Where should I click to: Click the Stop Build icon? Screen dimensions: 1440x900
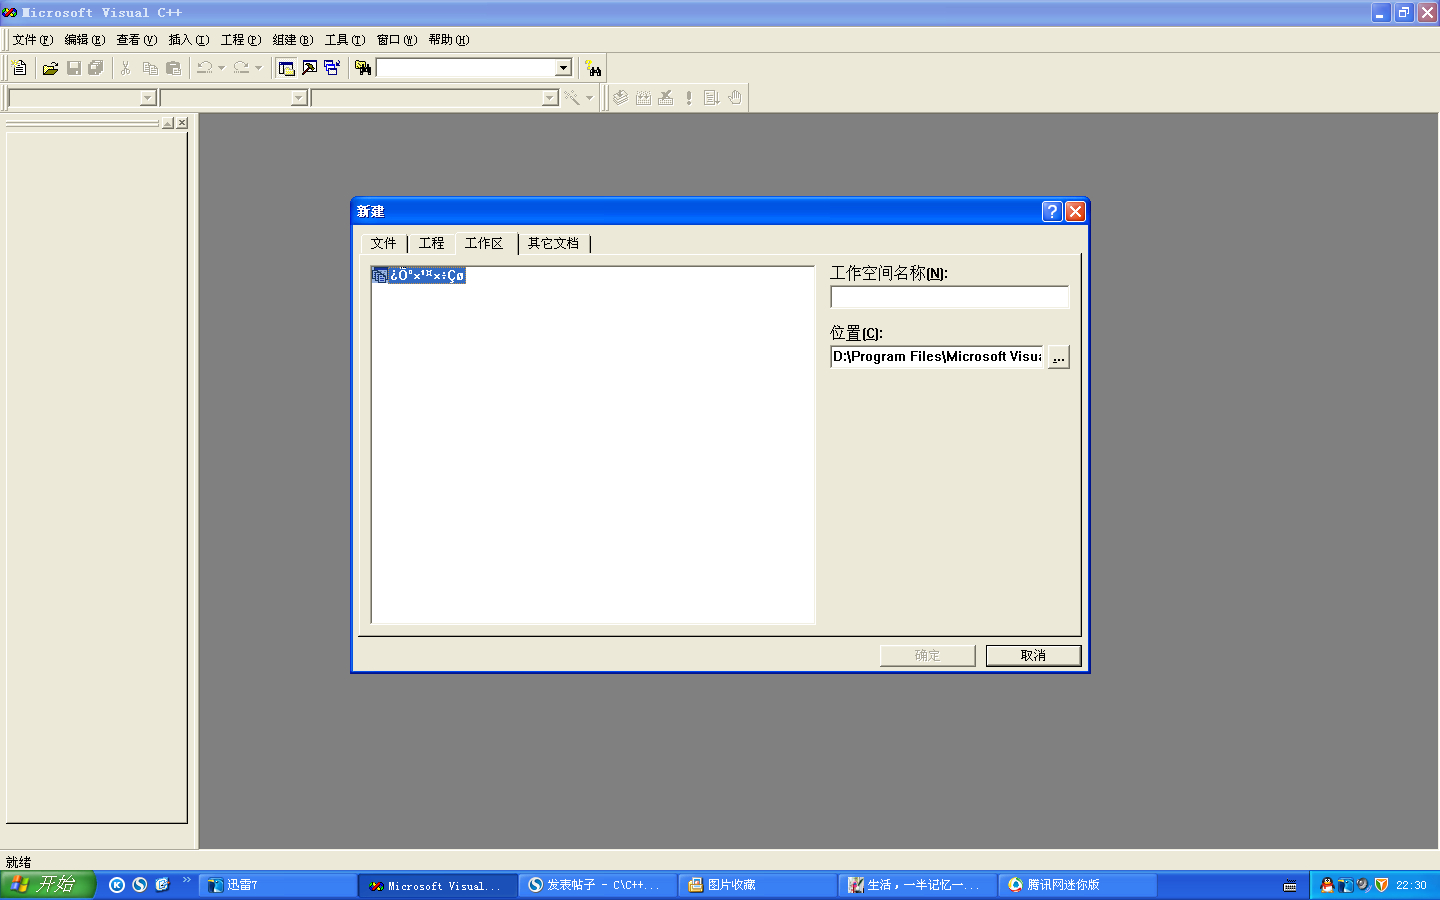(x=666, y=97)
